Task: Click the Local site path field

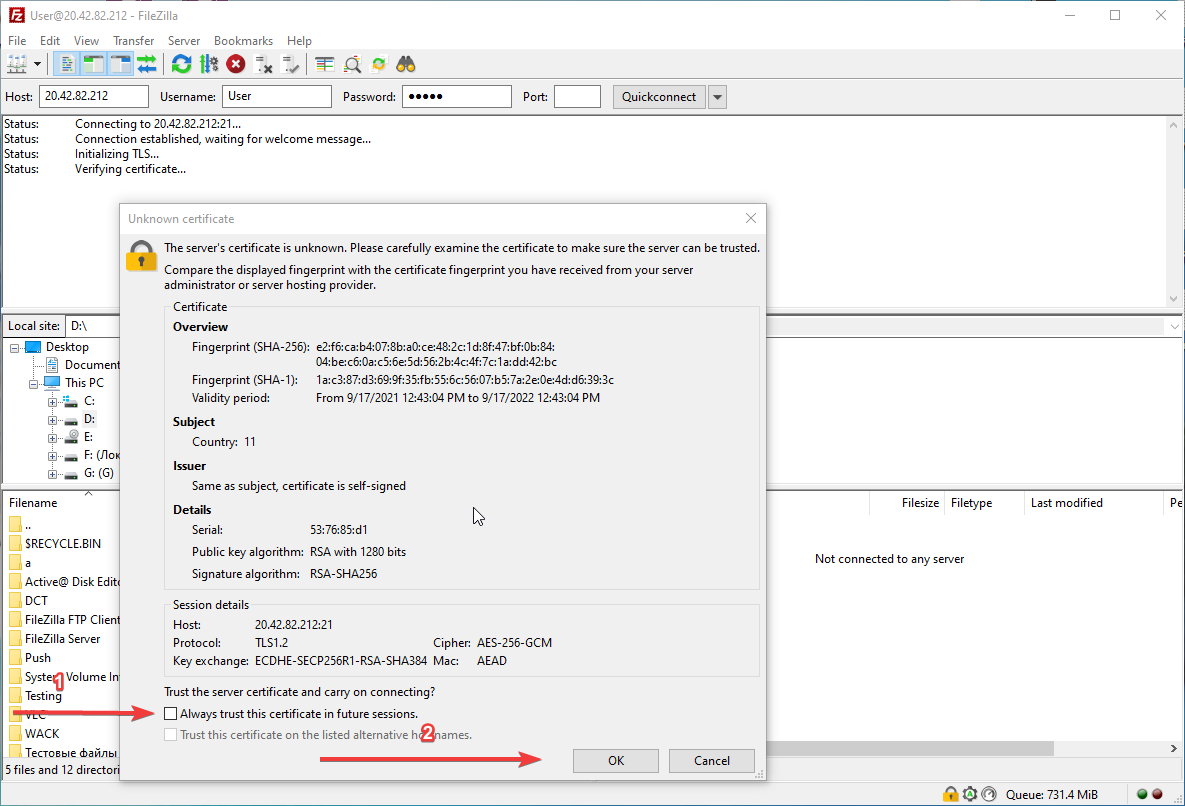Action: point(92,326)
